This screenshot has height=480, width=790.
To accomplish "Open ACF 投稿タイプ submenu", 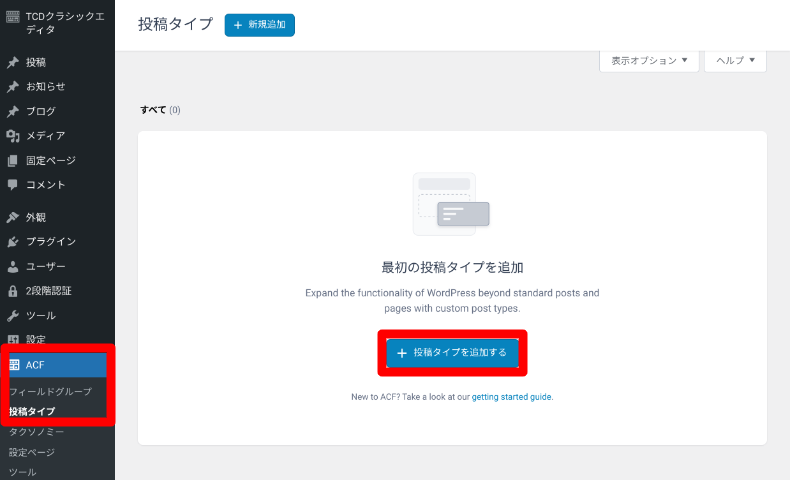I will coord(32,412).
